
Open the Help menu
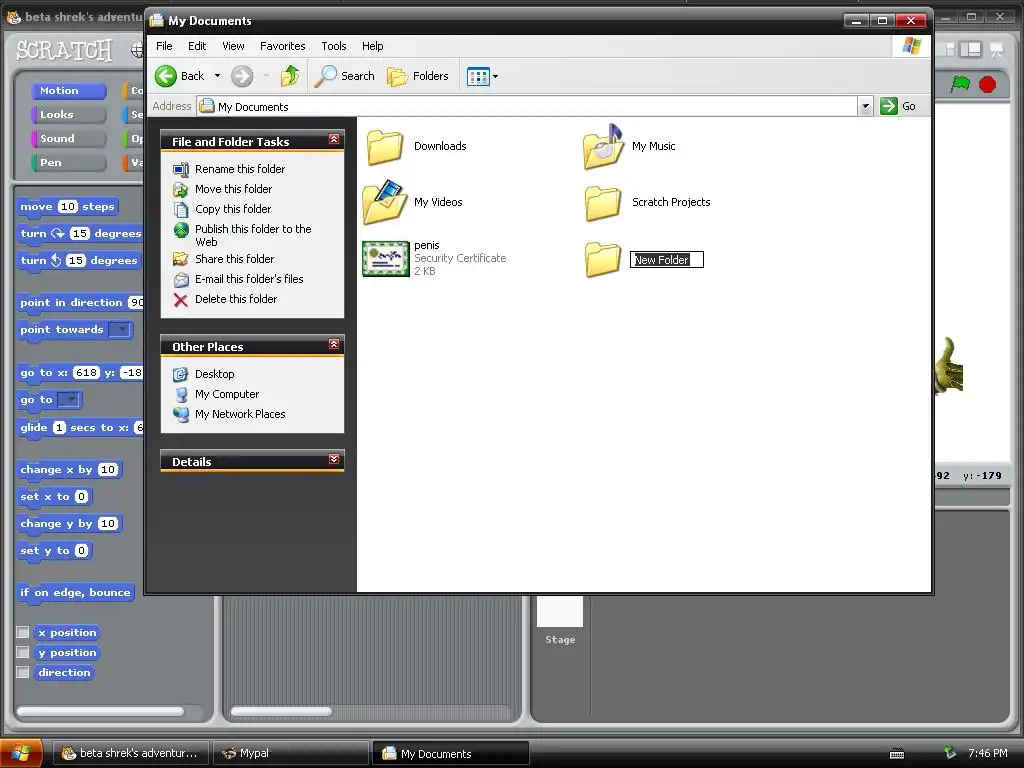point(372,46)
